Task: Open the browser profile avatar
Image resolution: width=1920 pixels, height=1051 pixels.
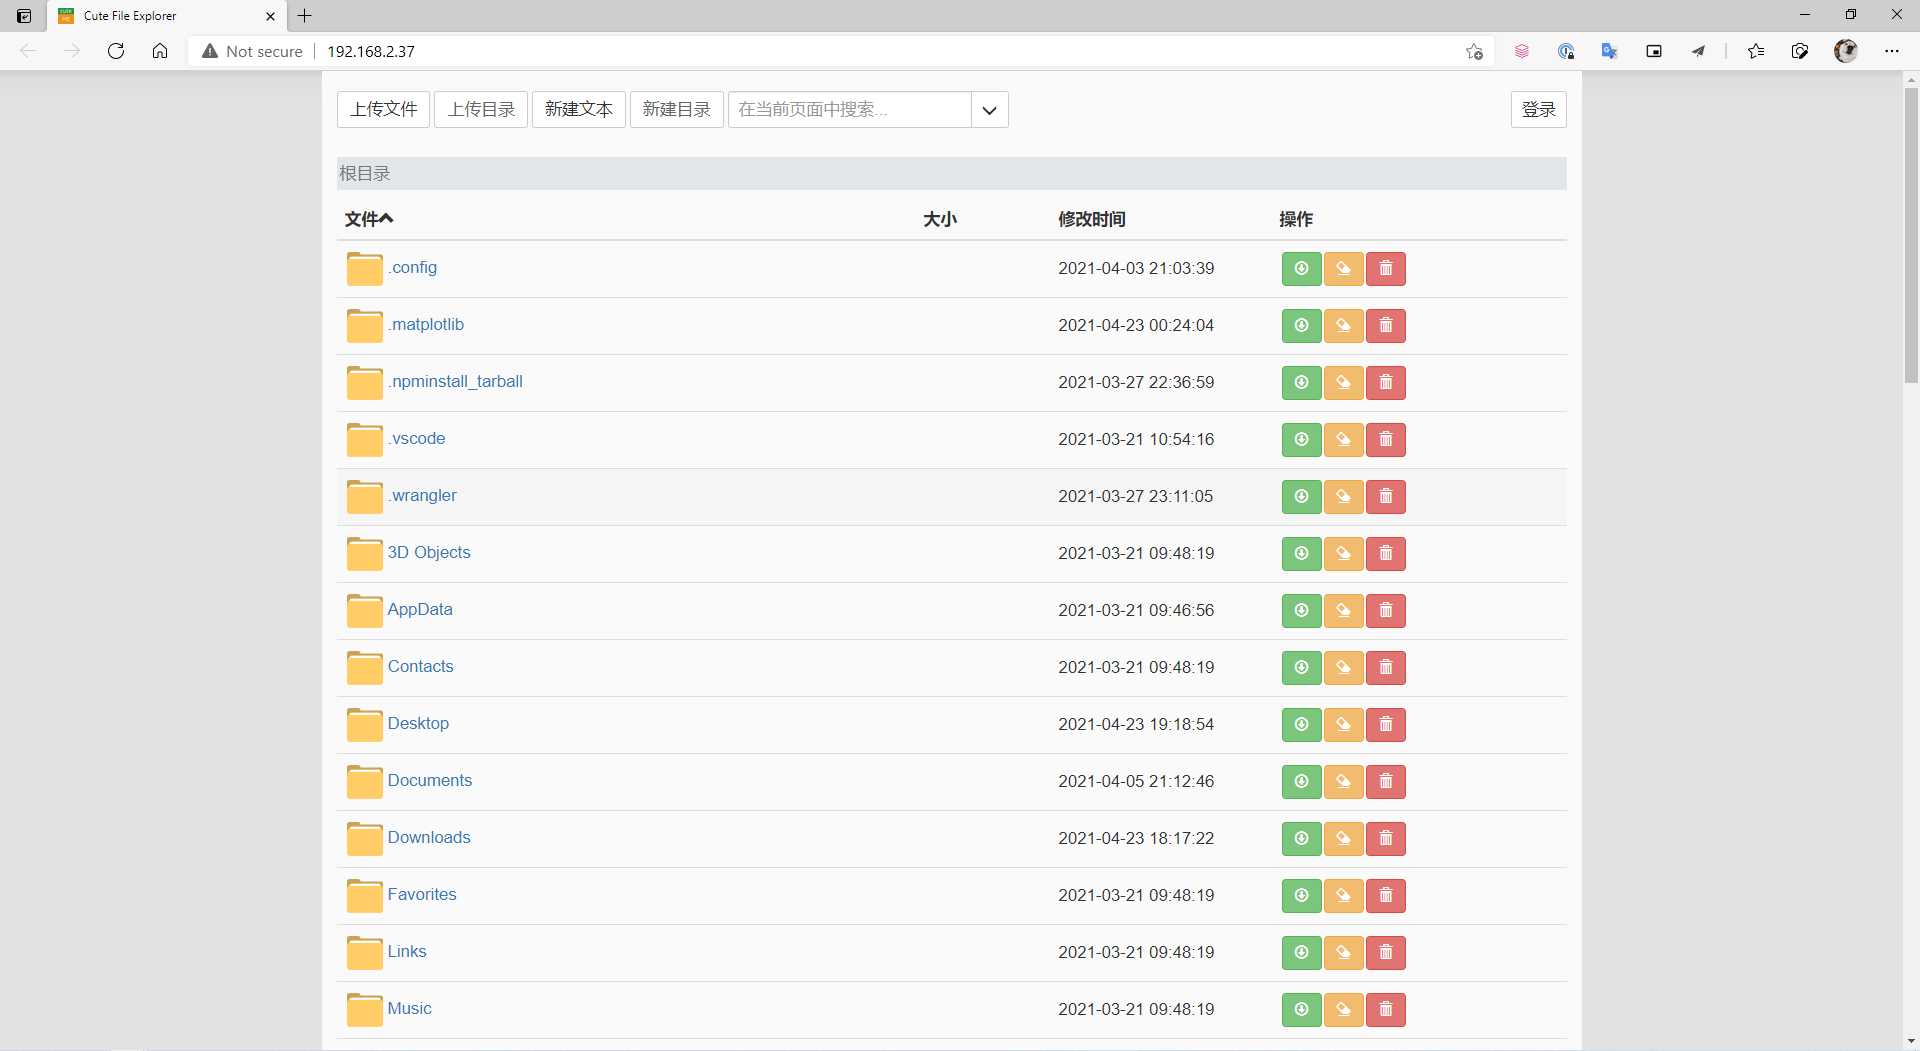Action: click(1846, 51)
